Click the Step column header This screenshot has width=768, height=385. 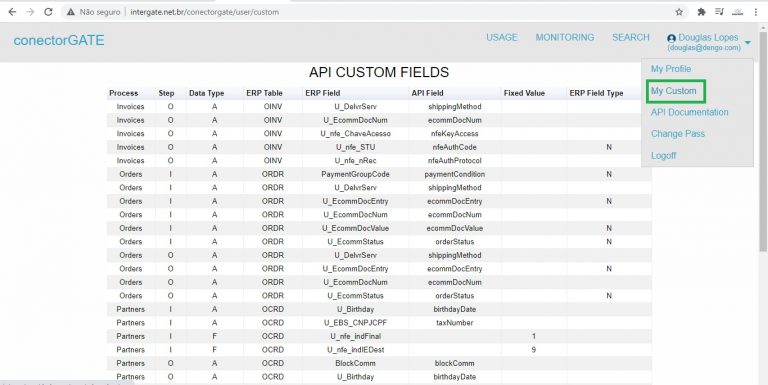tap(166, 93)
